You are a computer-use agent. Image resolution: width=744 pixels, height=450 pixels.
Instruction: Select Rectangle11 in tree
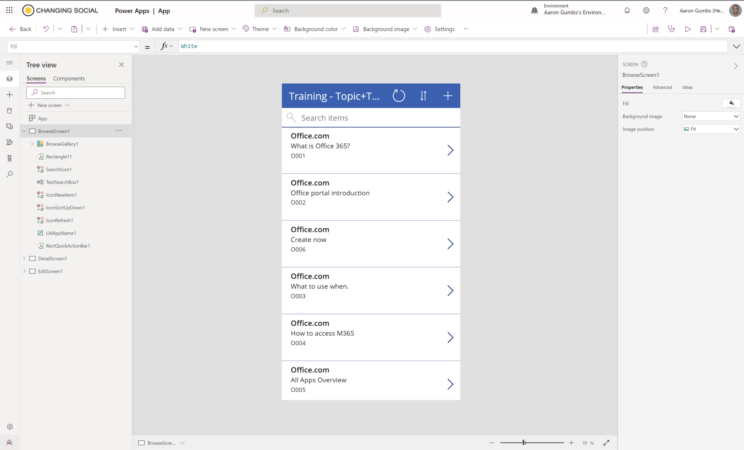click(58, 157)
